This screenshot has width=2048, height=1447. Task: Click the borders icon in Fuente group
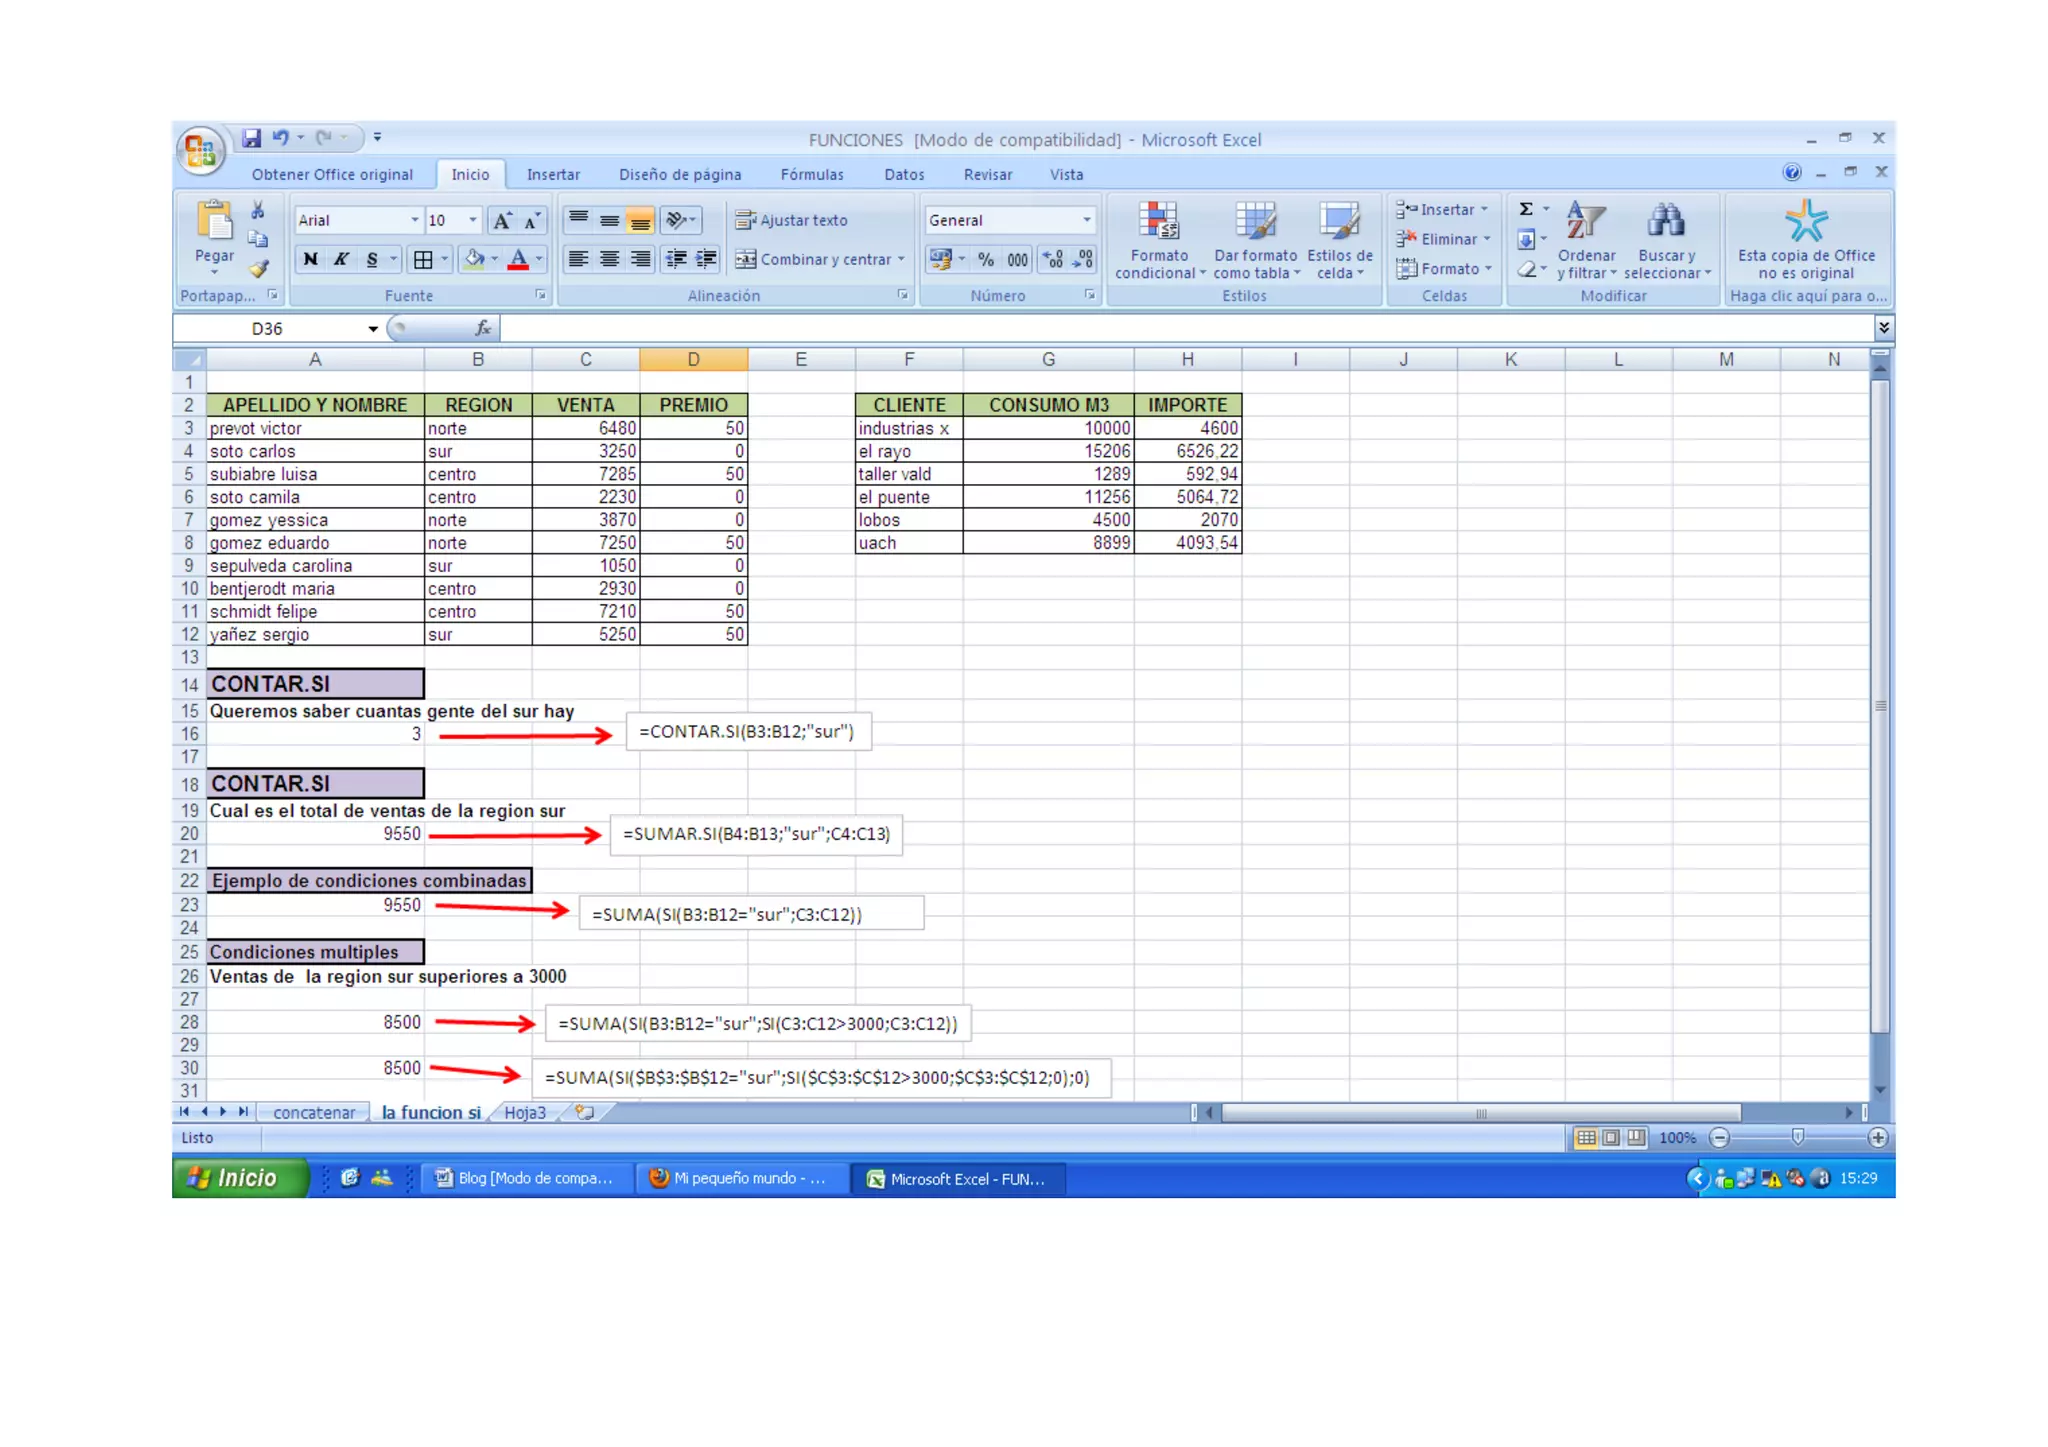coord(423,260)
